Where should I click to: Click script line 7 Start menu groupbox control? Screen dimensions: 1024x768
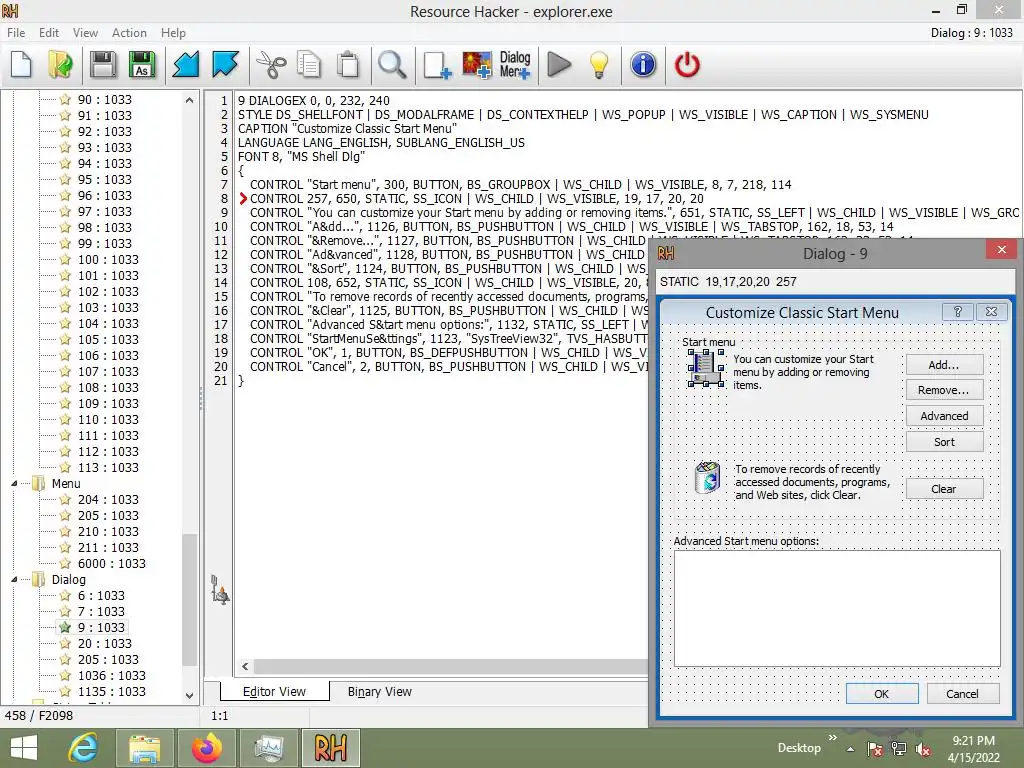point(520,185)
